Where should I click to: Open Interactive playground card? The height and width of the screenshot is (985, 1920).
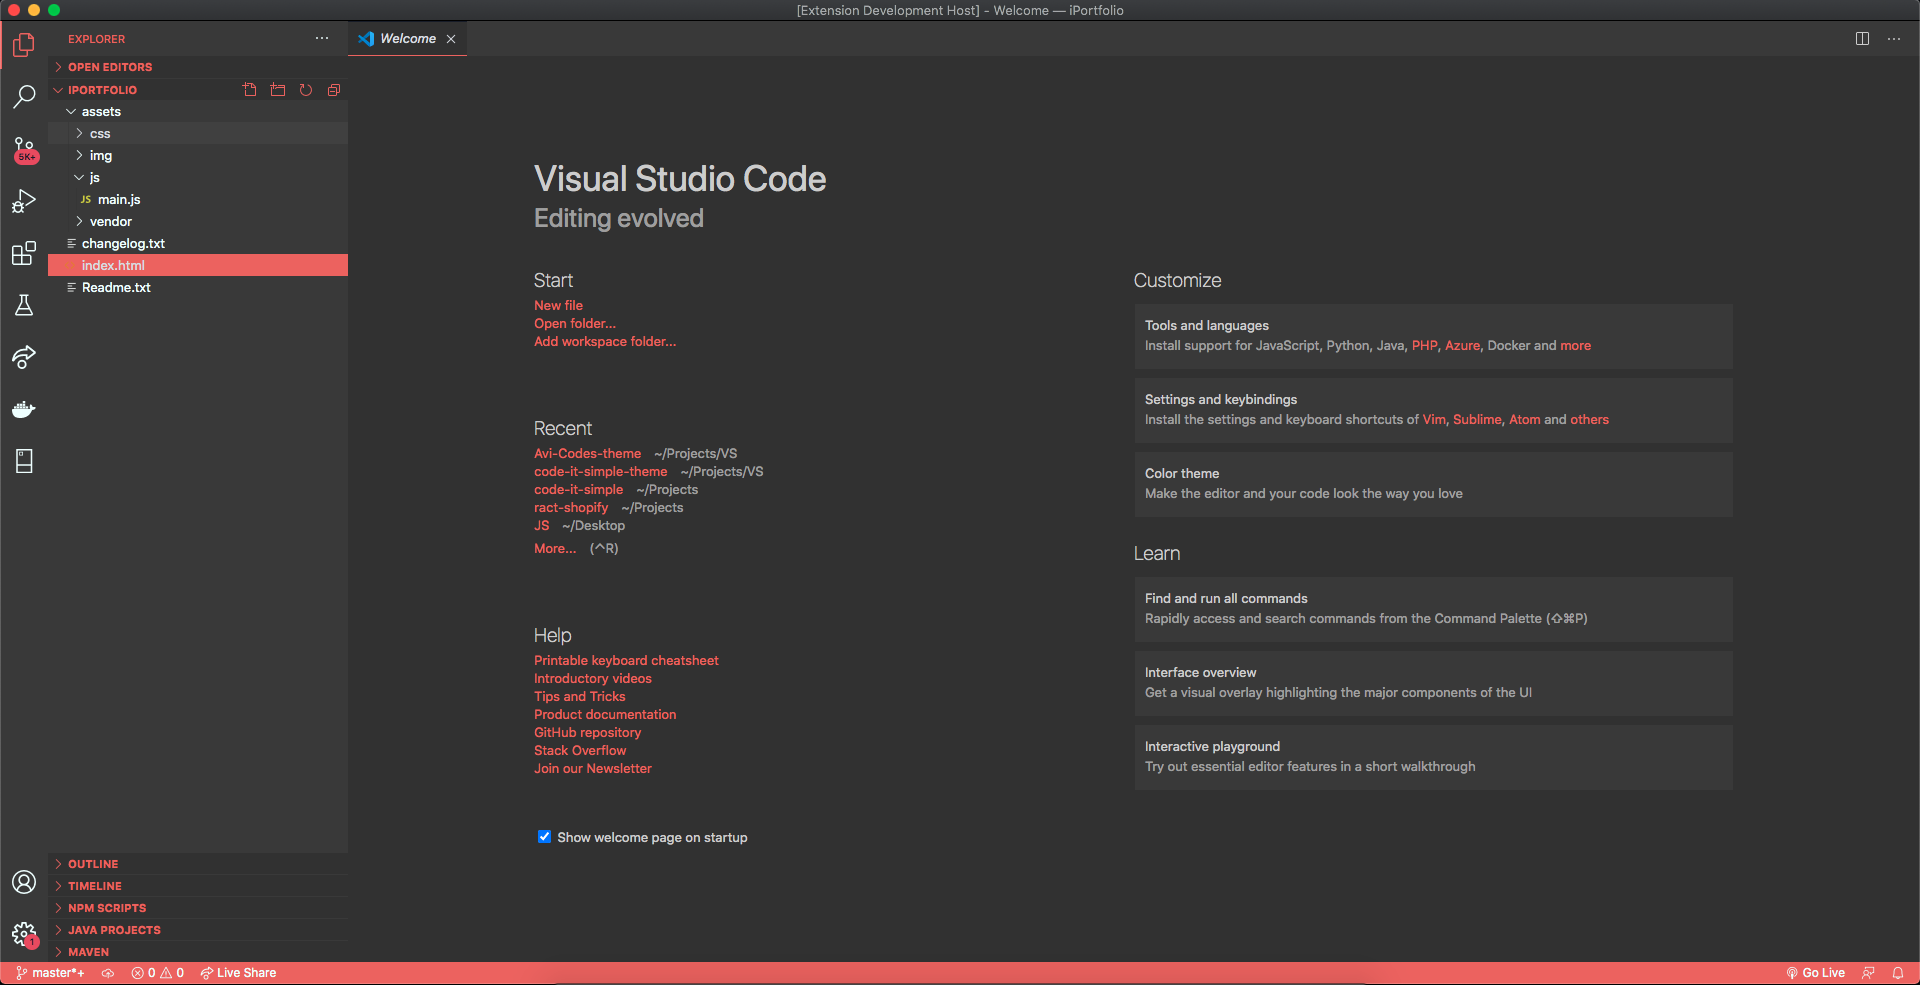point(1433,757)
